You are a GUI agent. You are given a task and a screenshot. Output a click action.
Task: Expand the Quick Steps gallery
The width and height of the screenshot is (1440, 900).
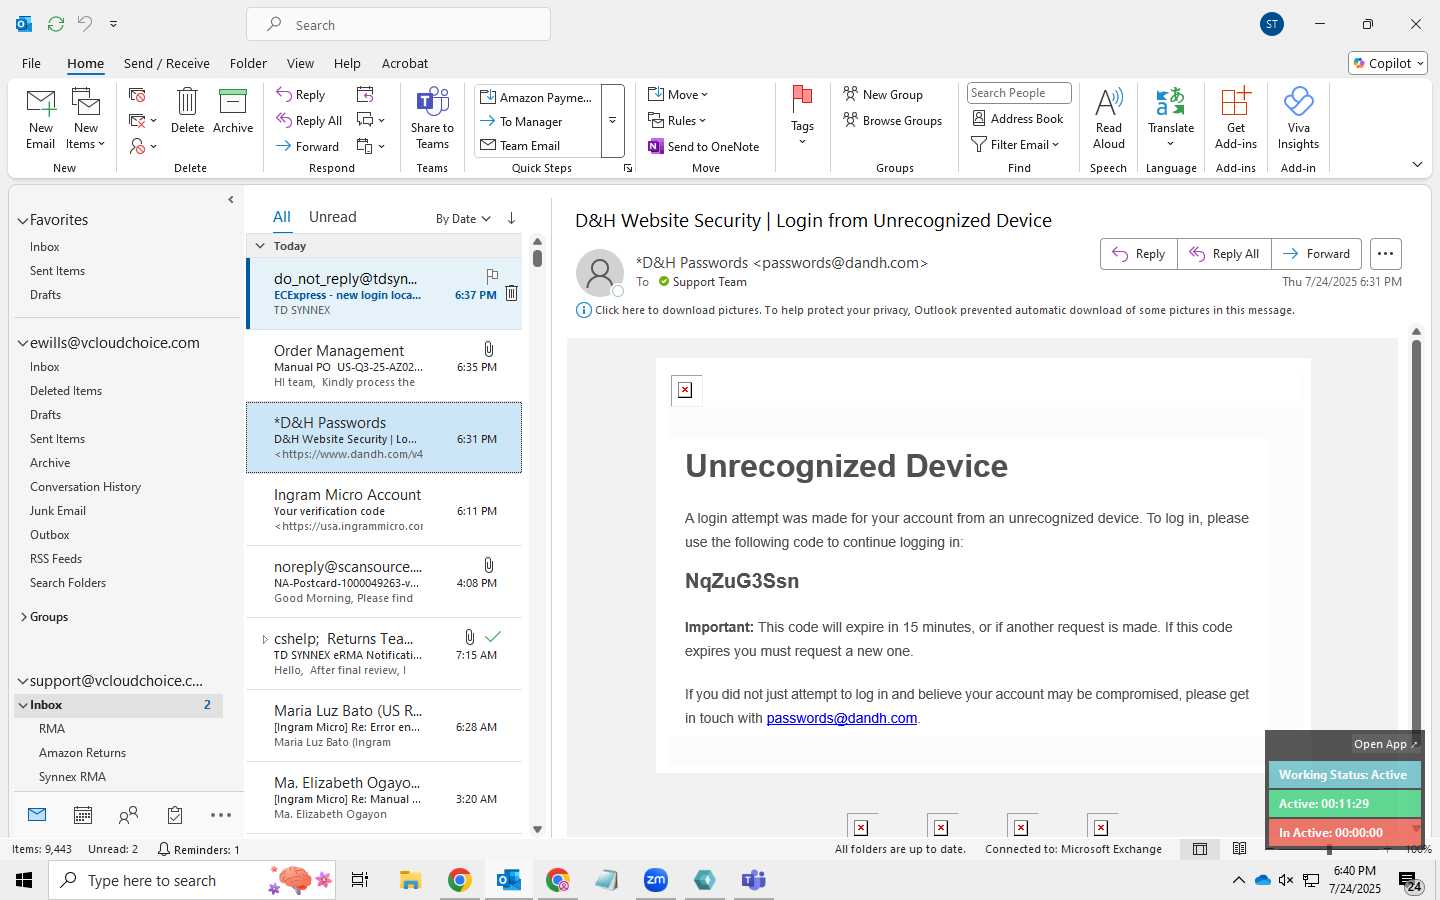tap(612, 121)
